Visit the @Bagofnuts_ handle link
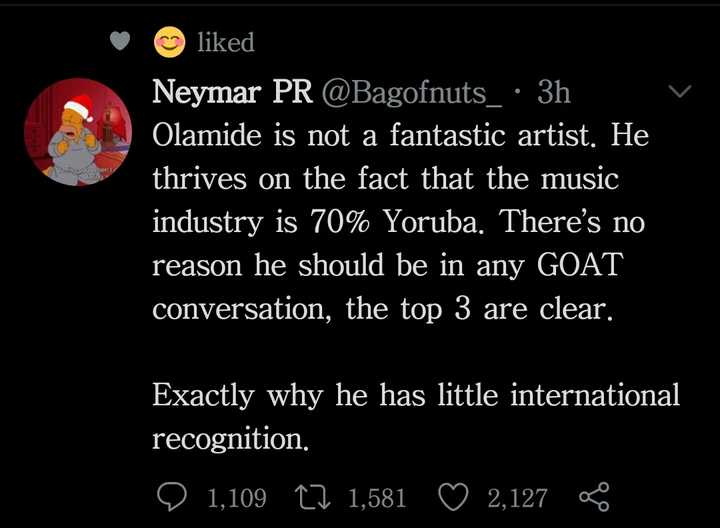720x528 pixels. tap(410, 93)
